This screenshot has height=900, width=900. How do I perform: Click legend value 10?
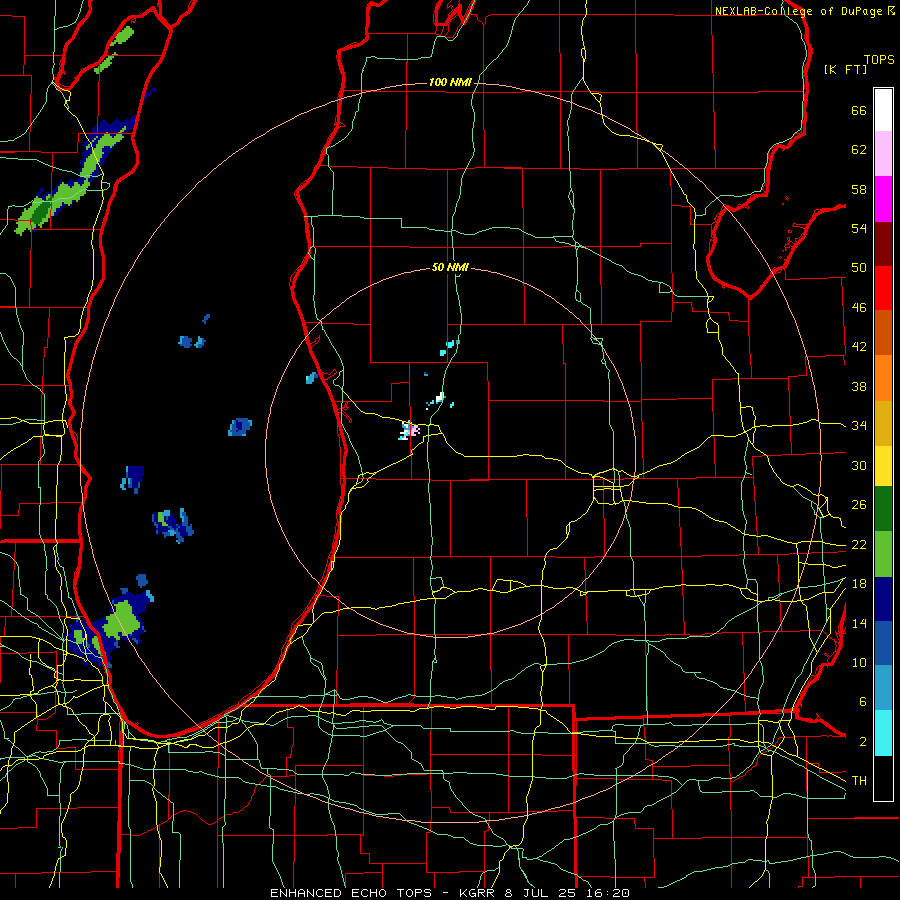859,662
